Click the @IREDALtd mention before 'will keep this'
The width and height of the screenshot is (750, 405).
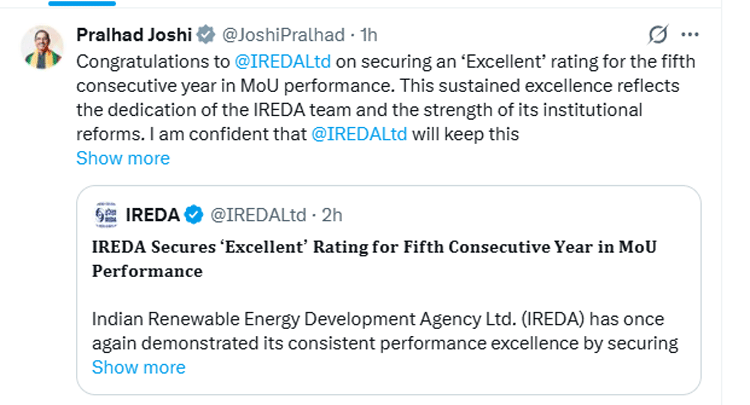point(359,134)
